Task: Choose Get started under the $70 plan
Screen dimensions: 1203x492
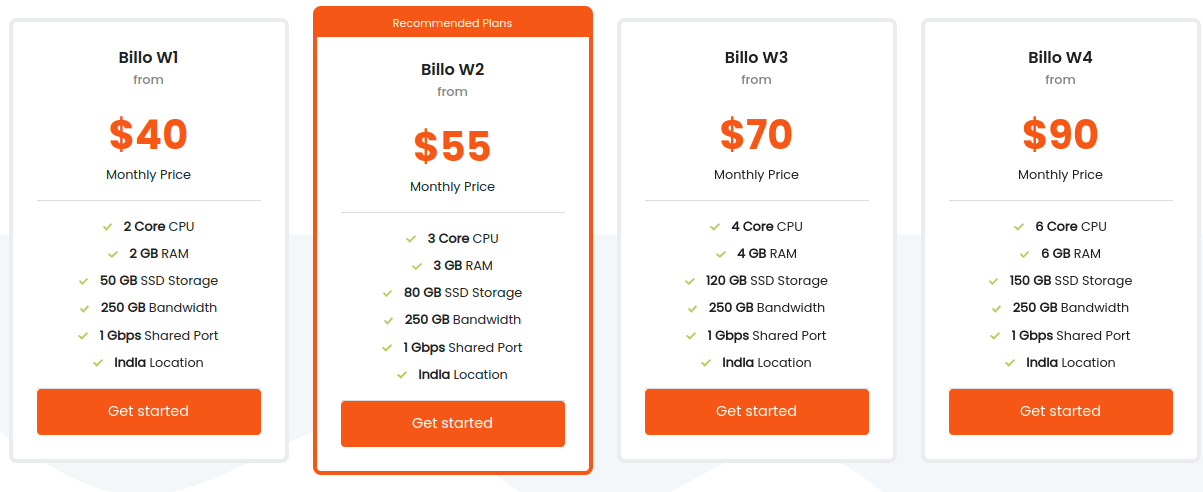Action: 756,411
